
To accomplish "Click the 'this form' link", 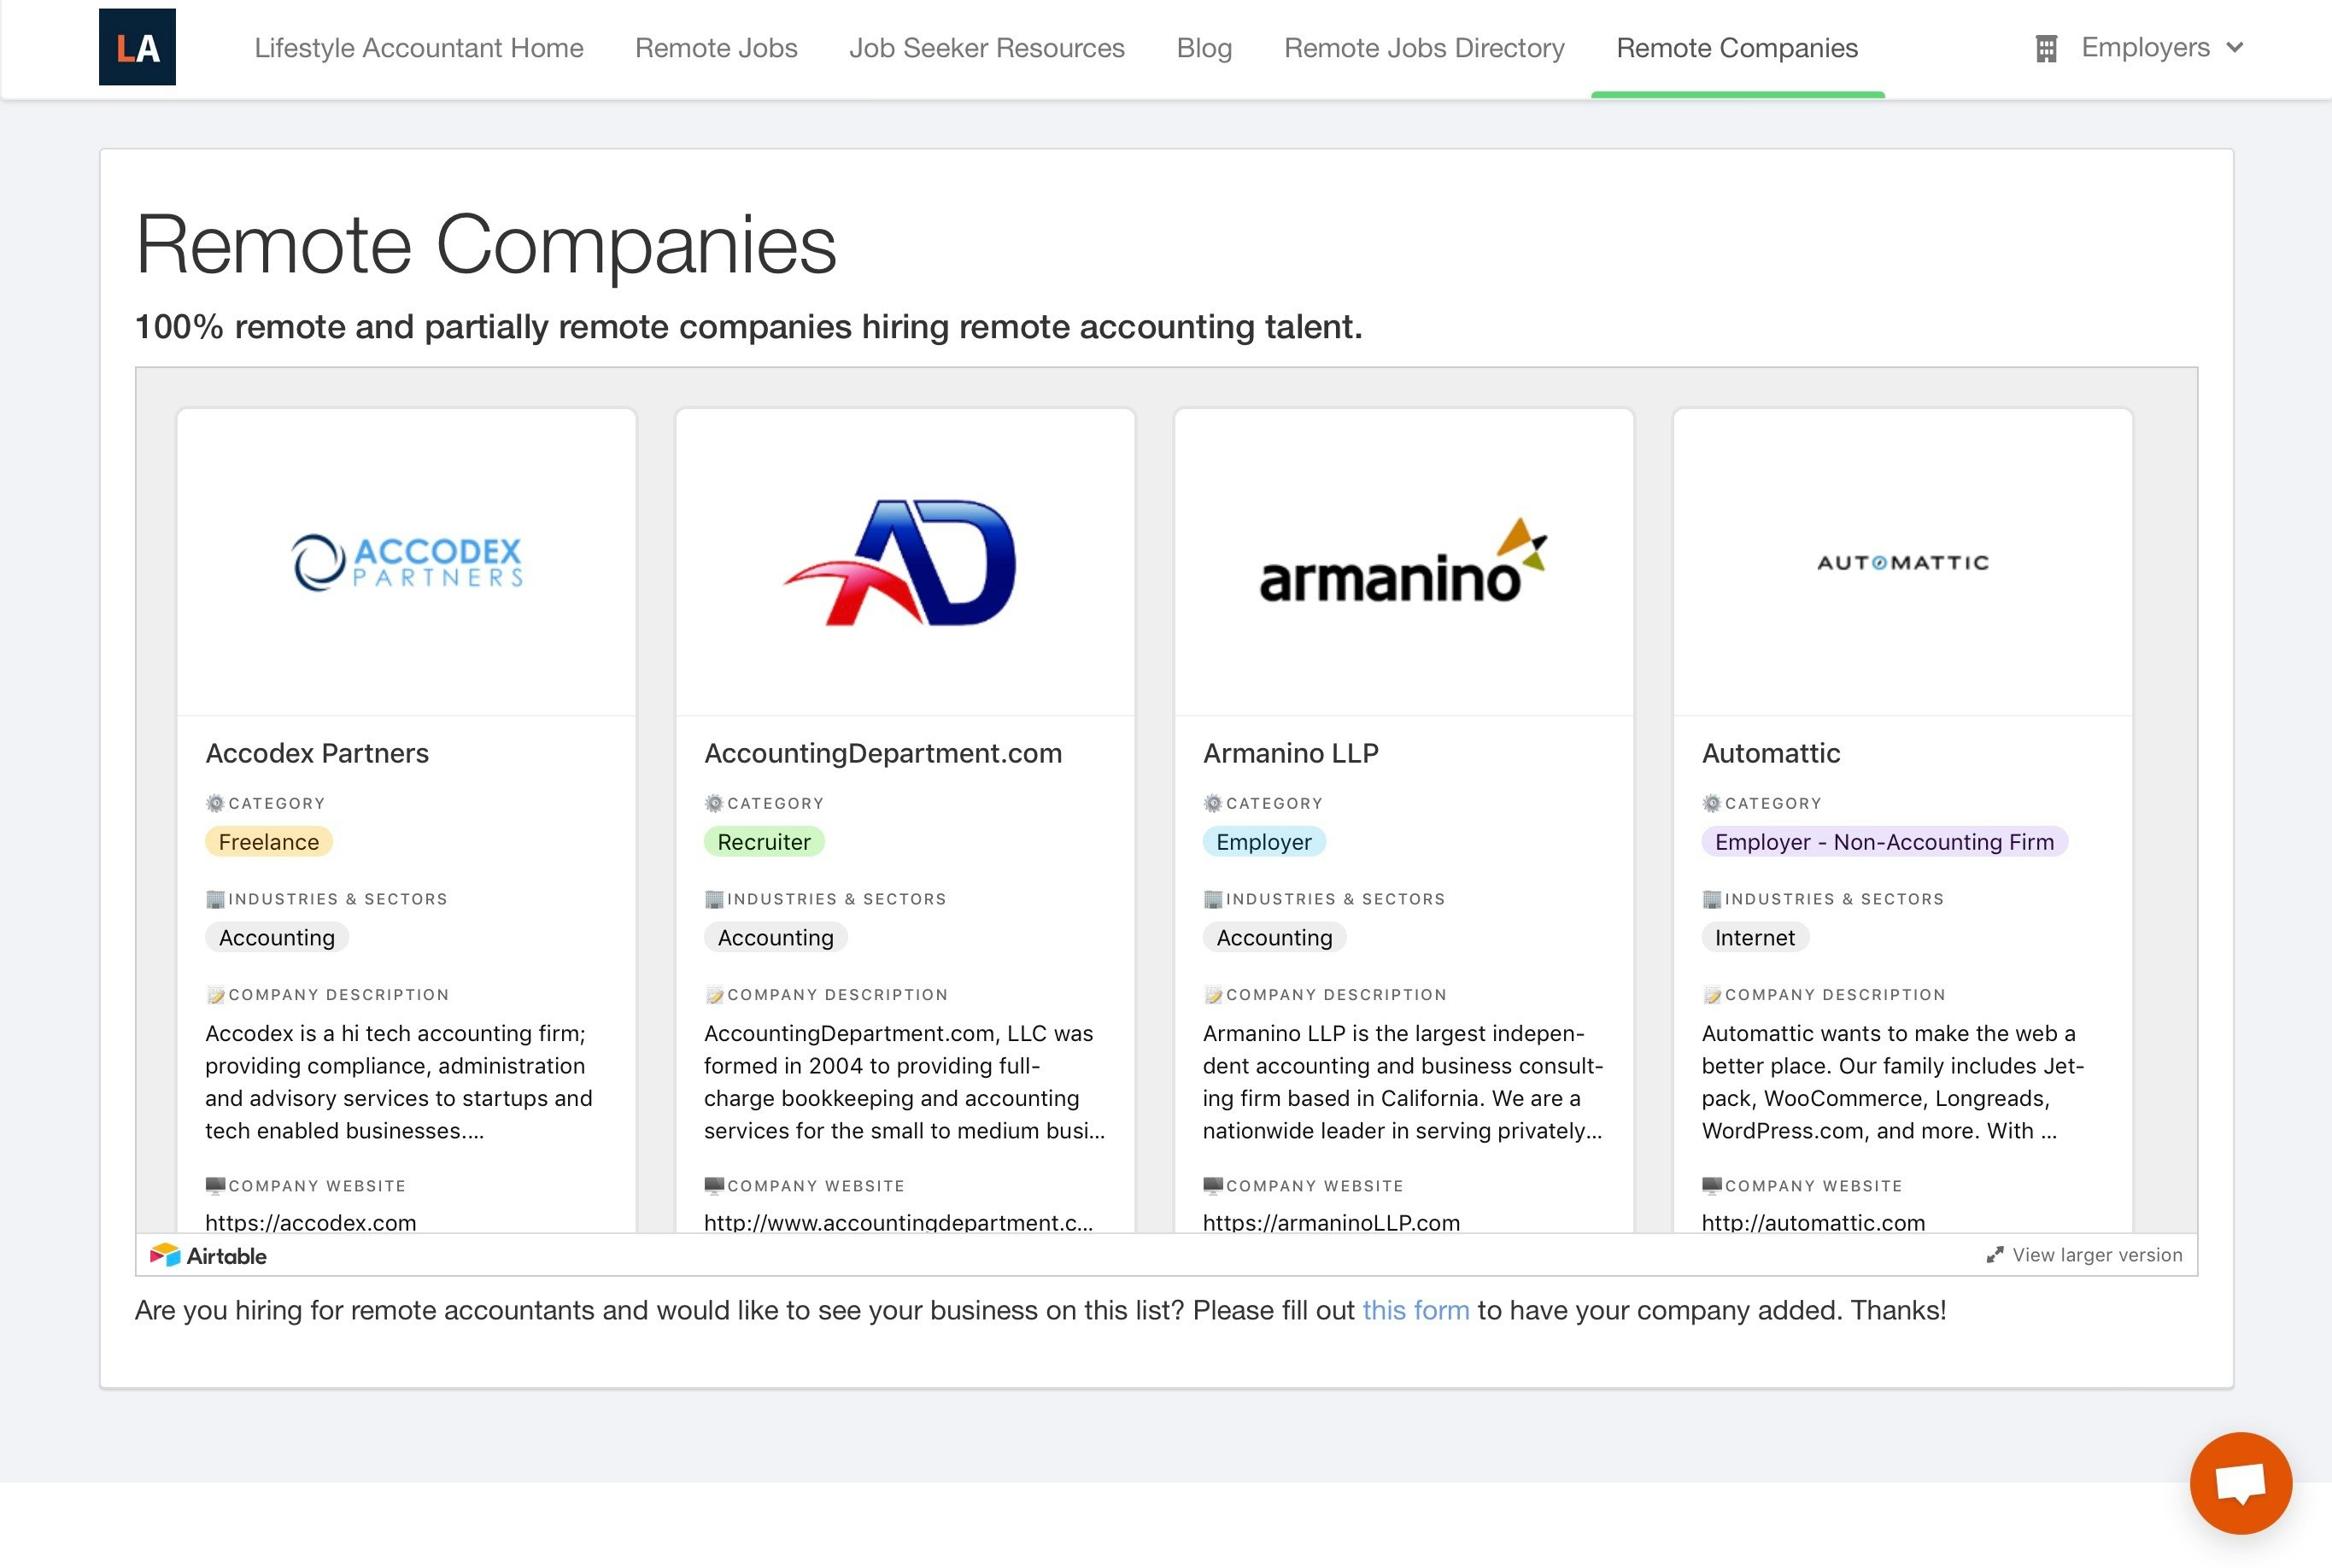I will point(1415,1310).
